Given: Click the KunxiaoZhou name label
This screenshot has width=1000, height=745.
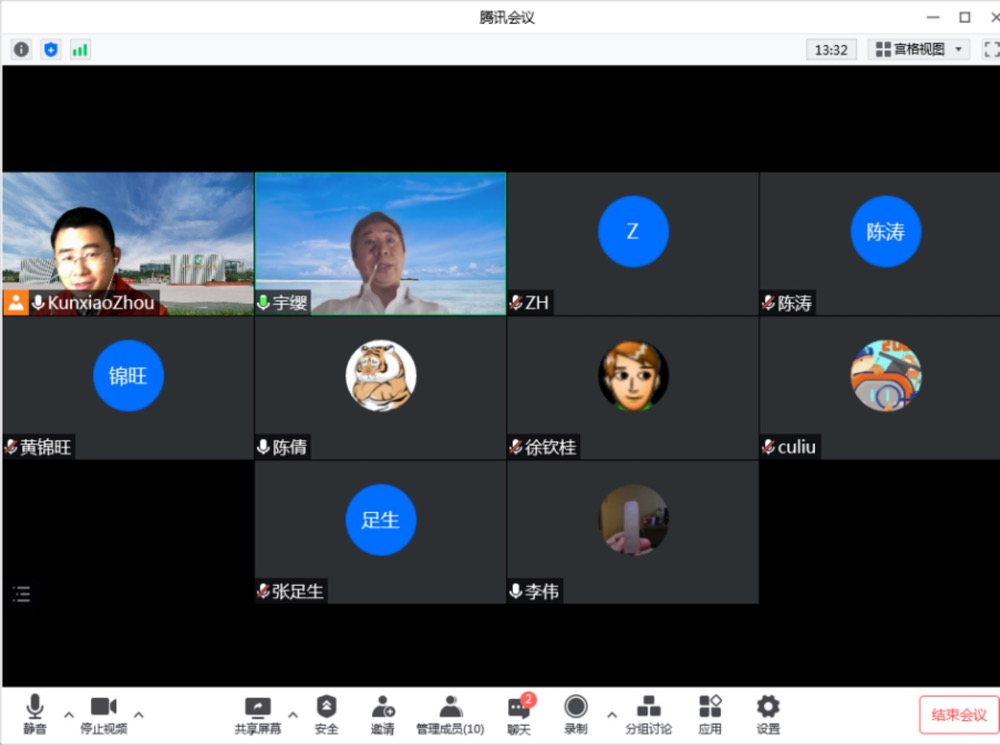Looking at the screenshot, I should coord(101,303).
